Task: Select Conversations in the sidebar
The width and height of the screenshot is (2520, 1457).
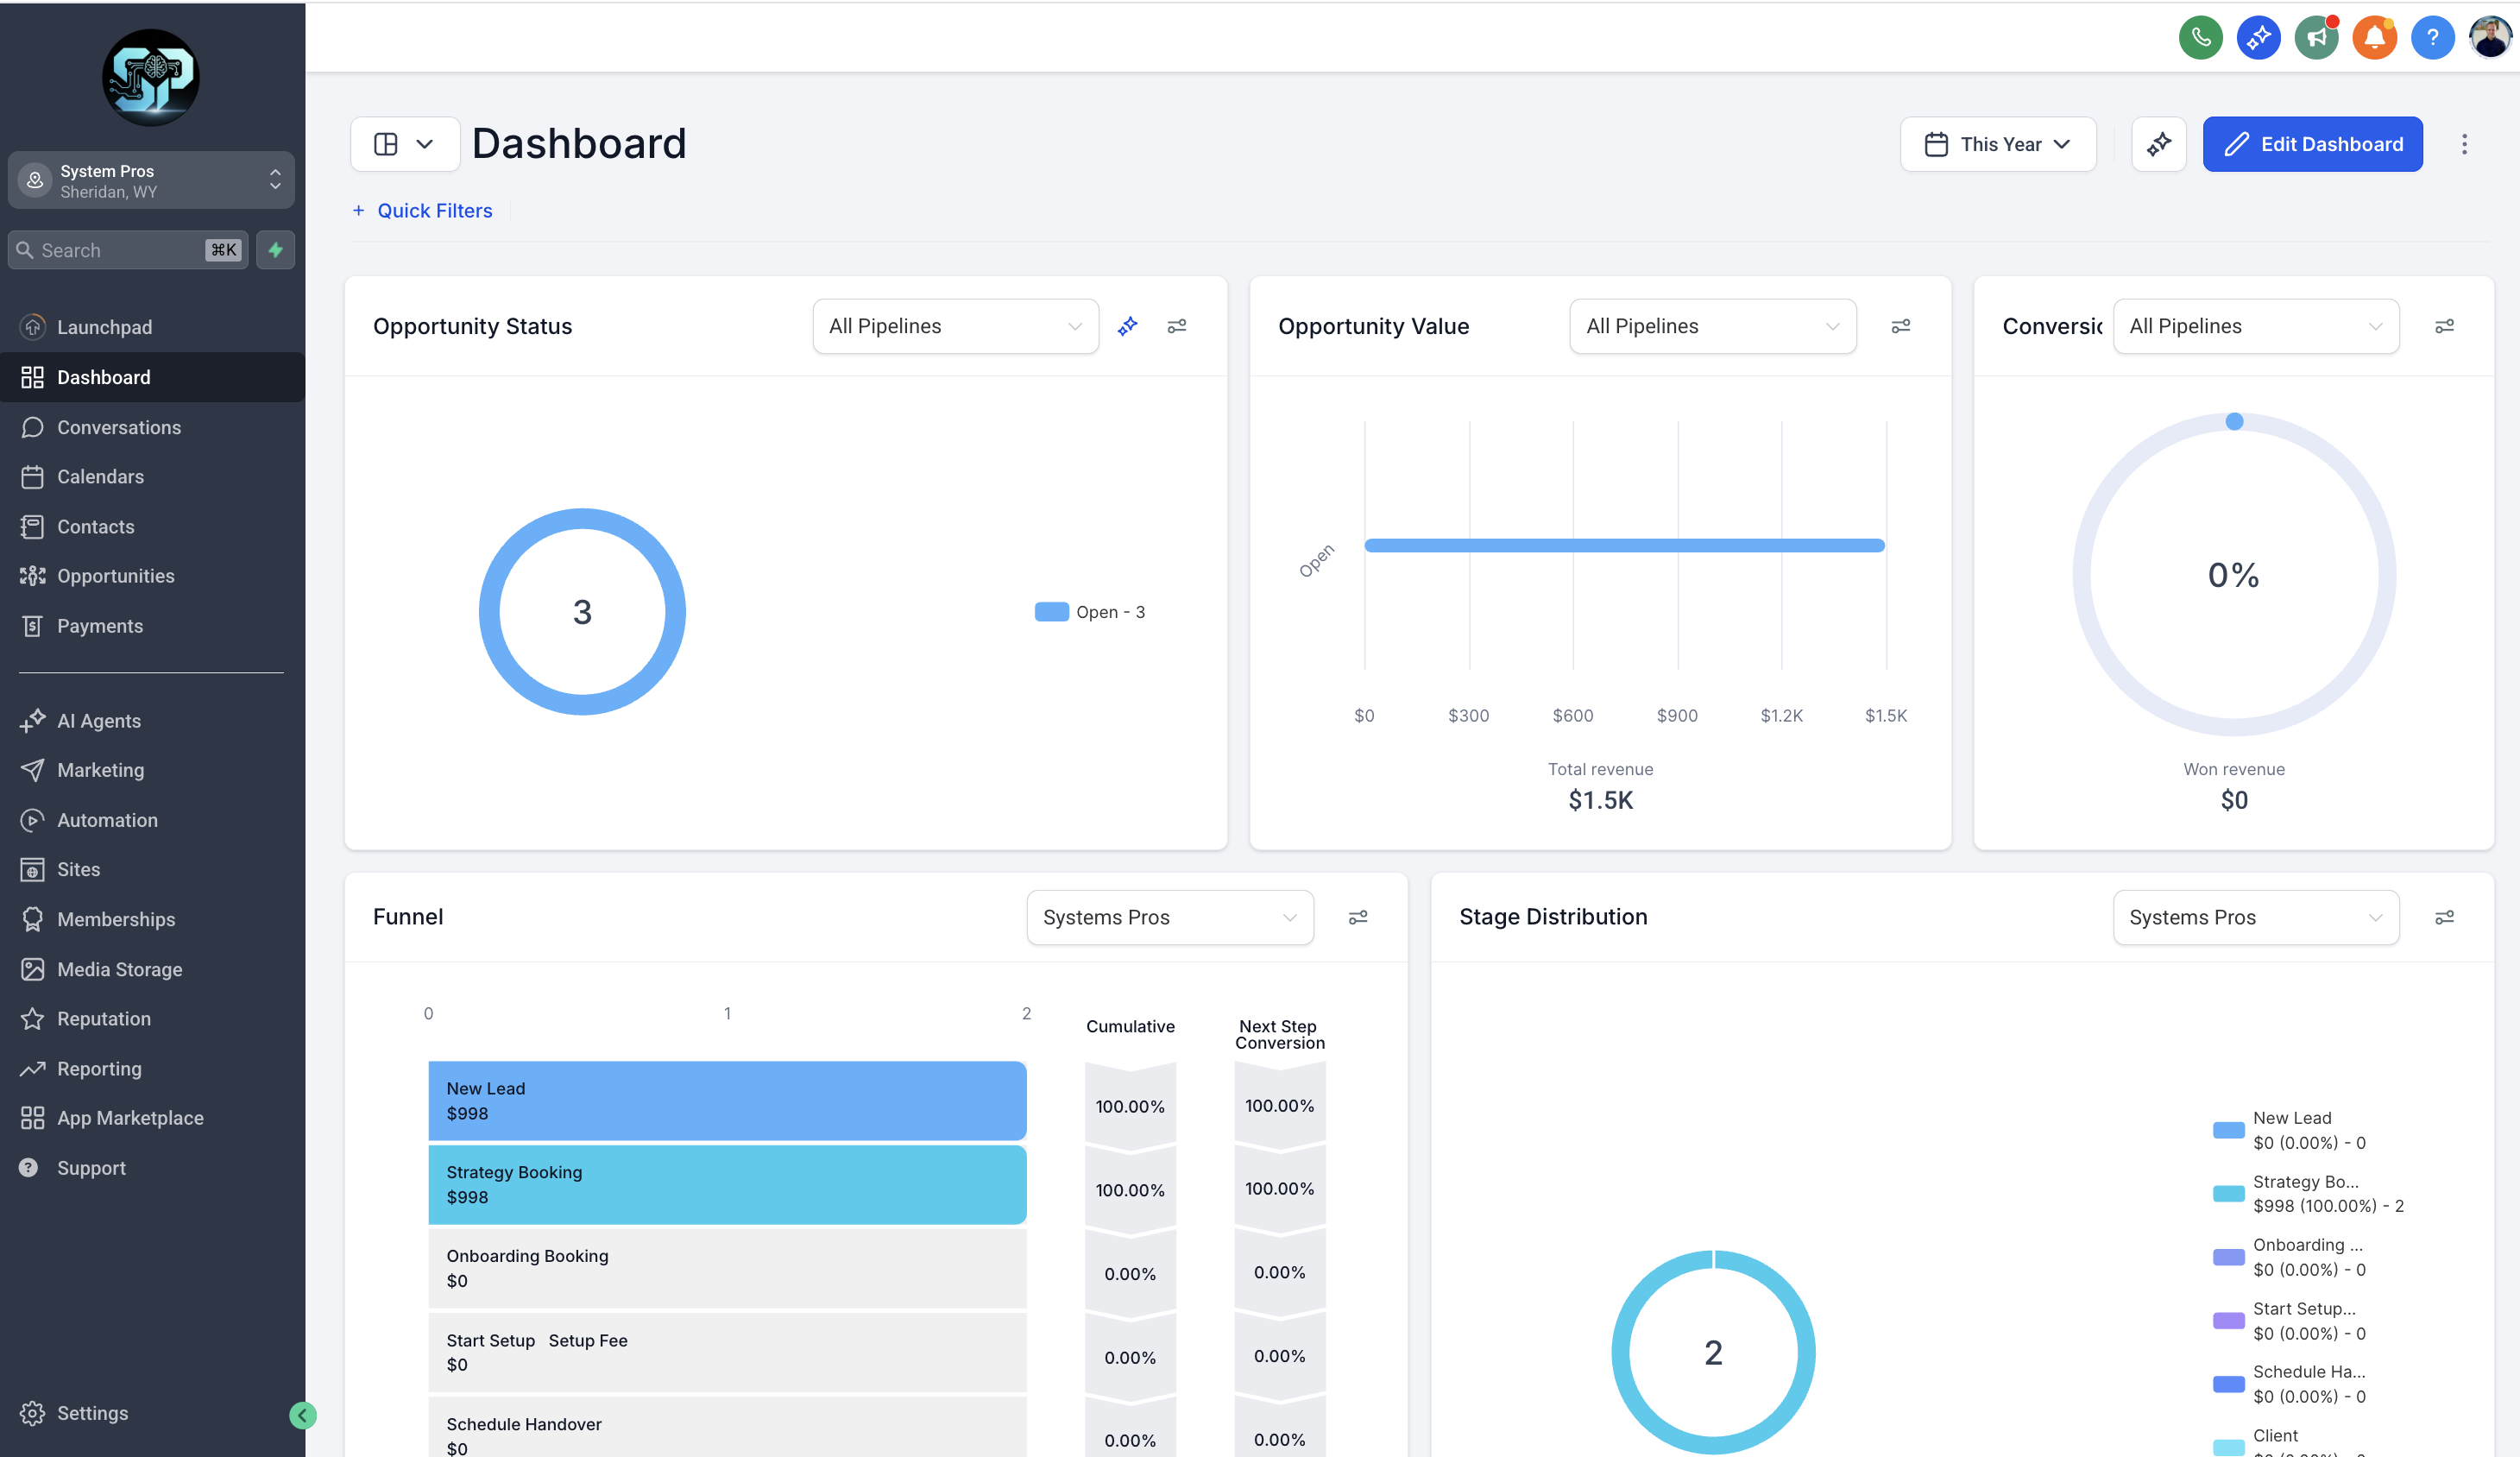Action: [x=118, y=427]
